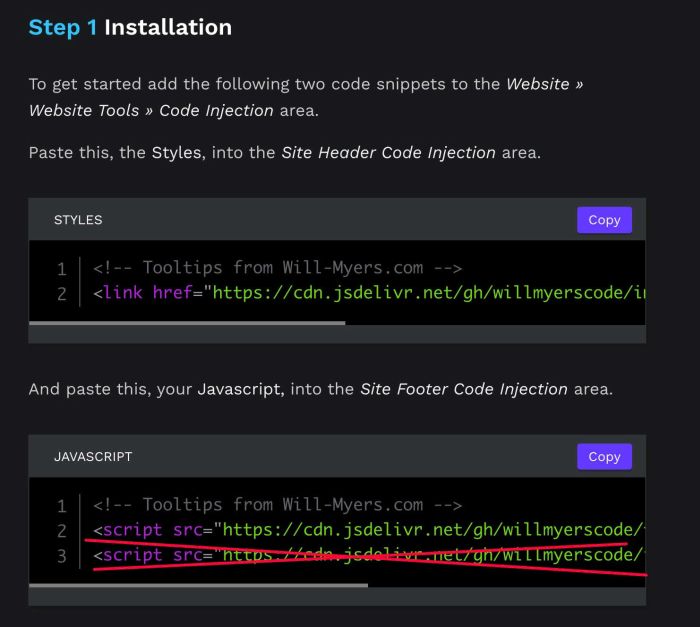Click the Styles code horizontal scrollbar
This screenshot has height=627, width=700.
[x=187, y=322]
